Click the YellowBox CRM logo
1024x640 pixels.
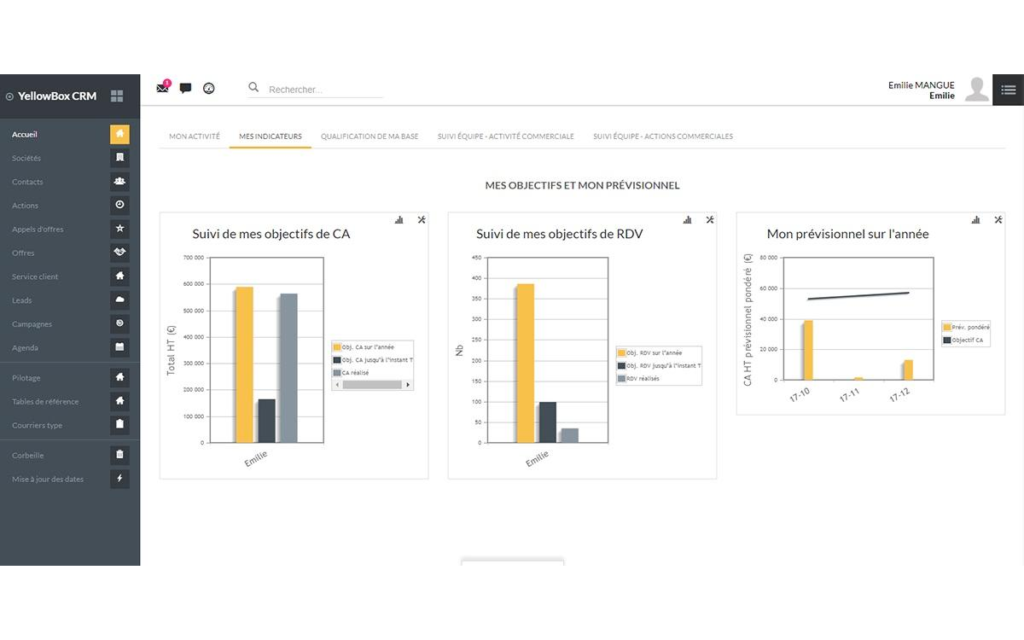click(51, 96)
